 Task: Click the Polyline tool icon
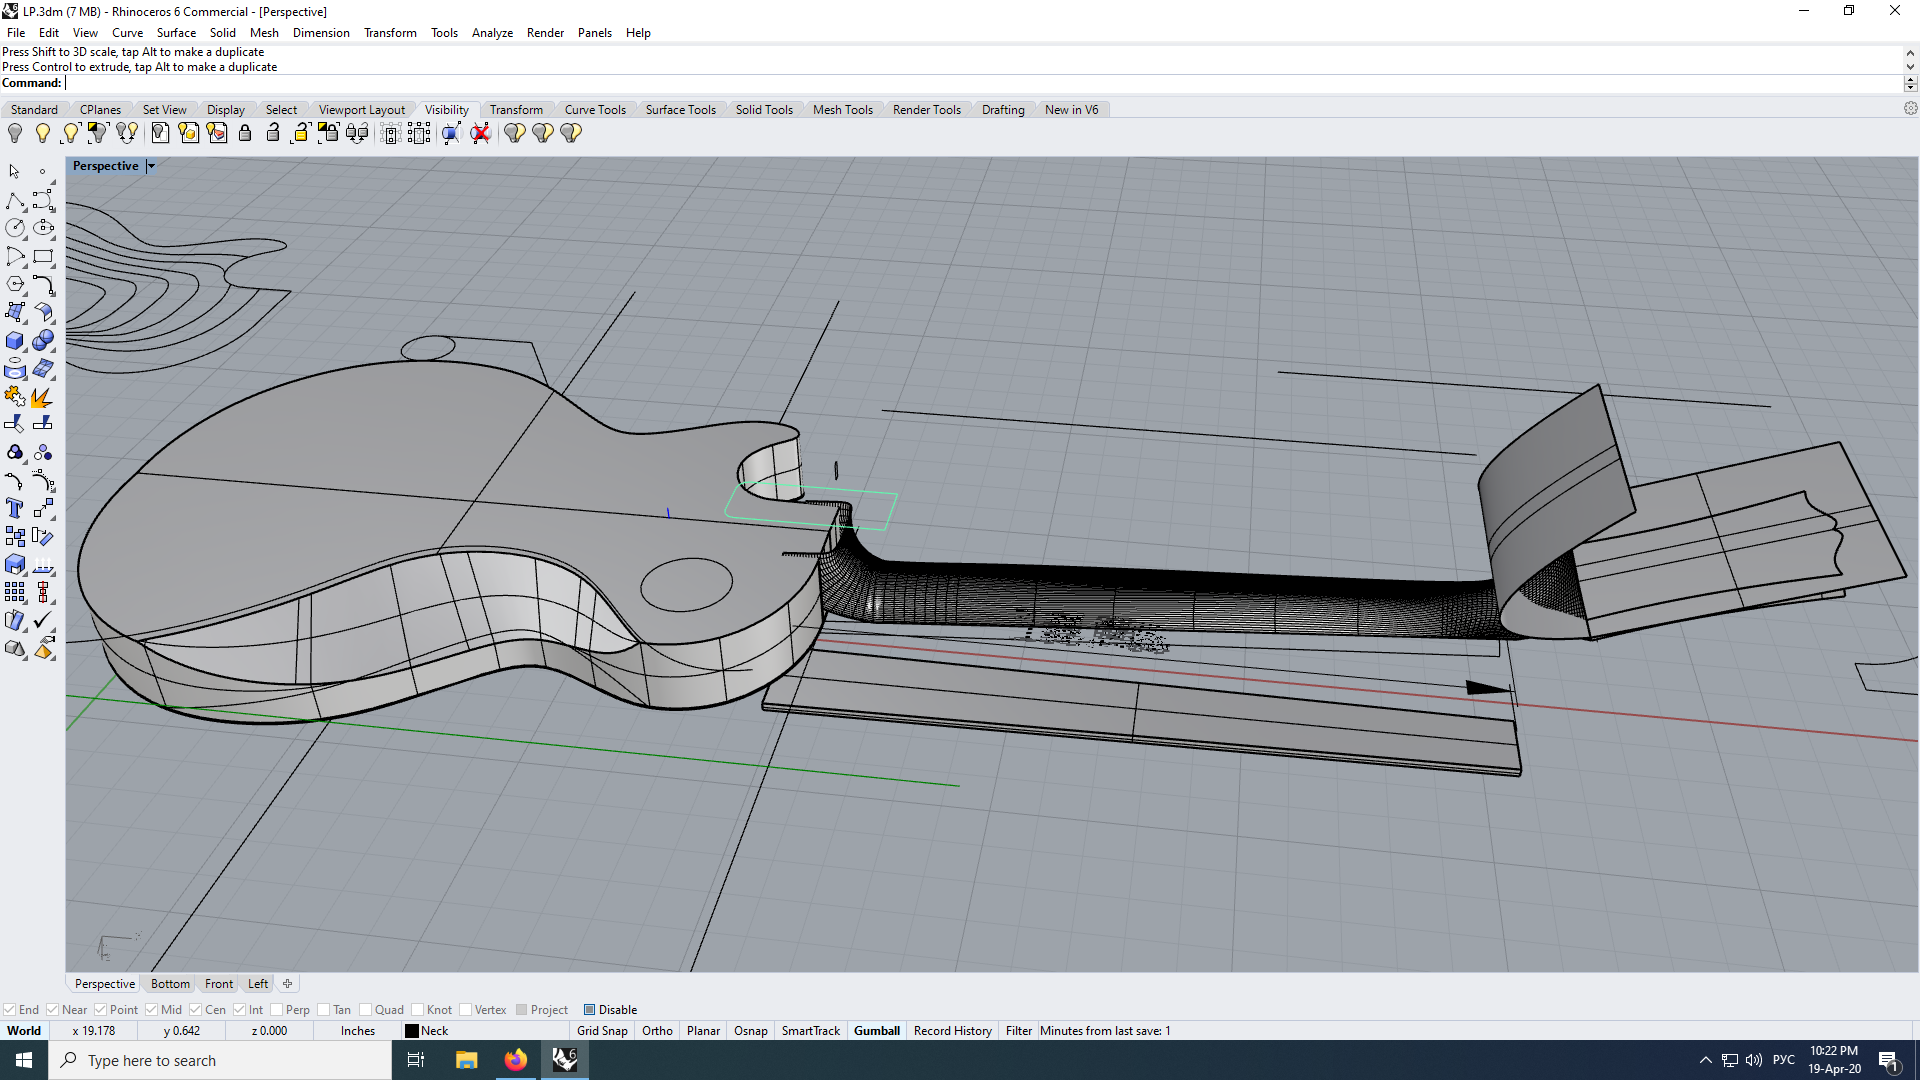(15, 201)
